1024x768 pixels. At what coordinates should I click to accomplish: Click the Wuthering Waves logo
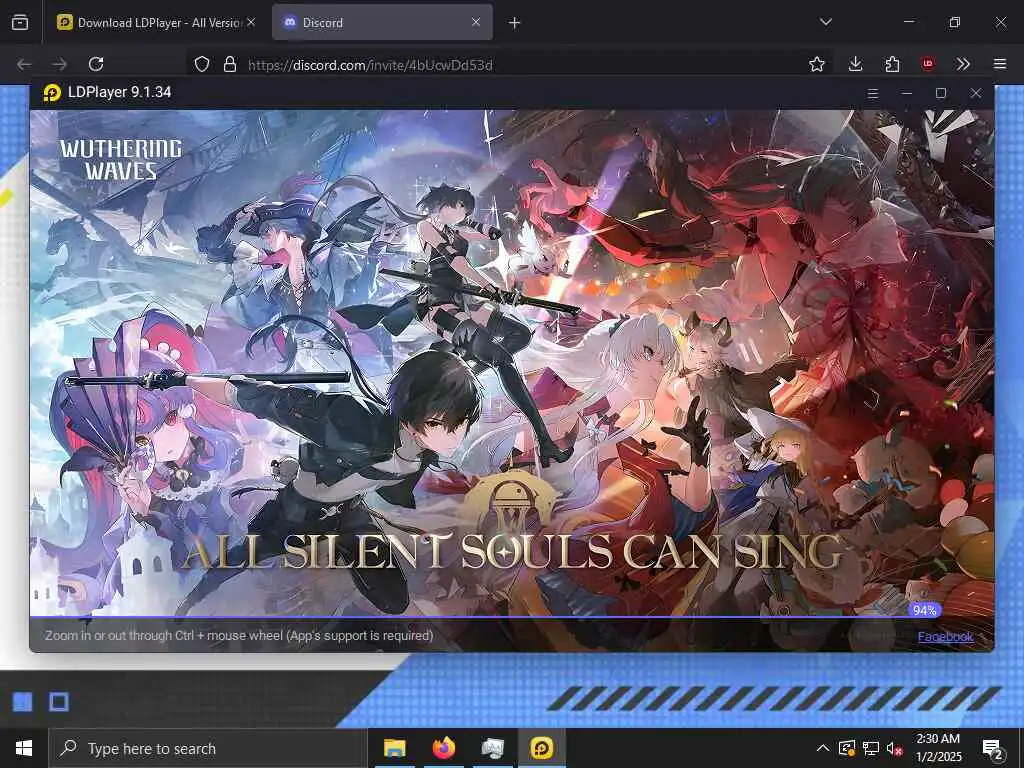point(121,159)
